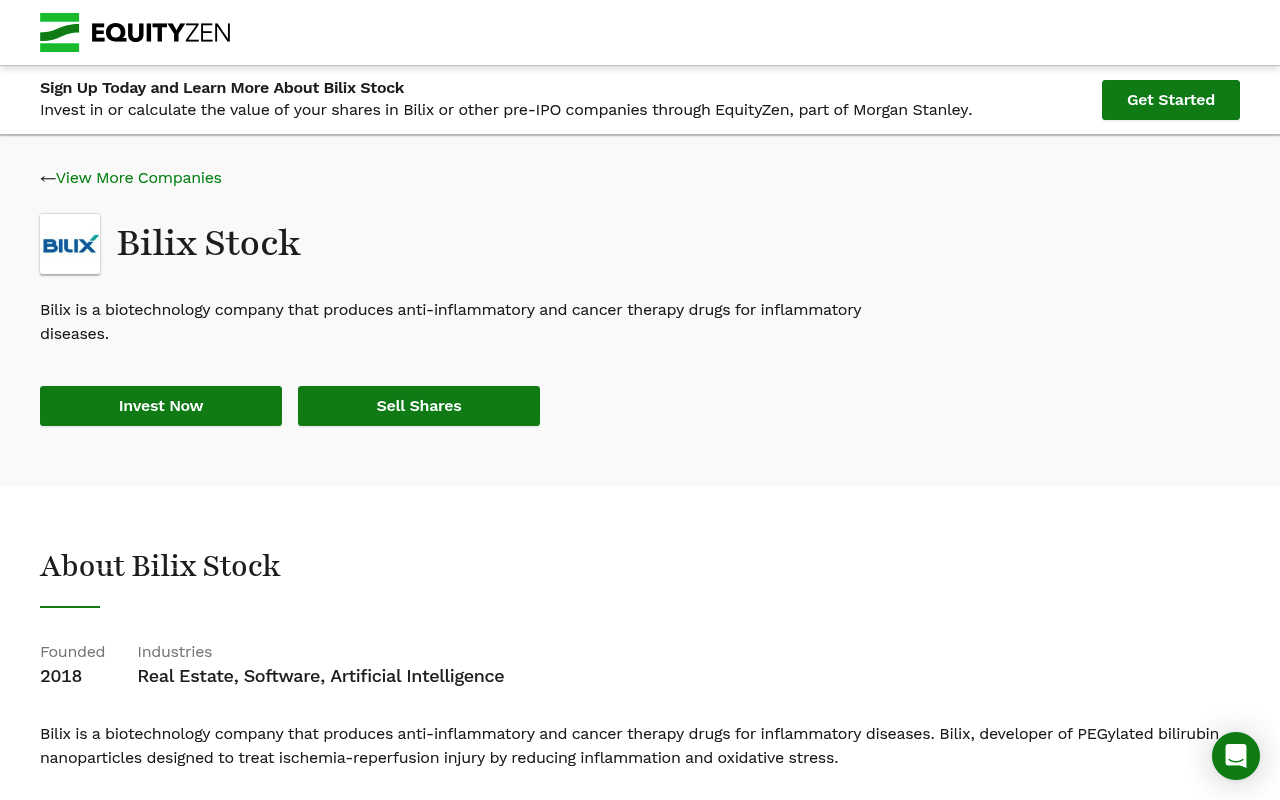1280x800 pixels.
Task: Click the Real Estate, Software, Artificial Intelligence text
Action: (x=321, y=676)
